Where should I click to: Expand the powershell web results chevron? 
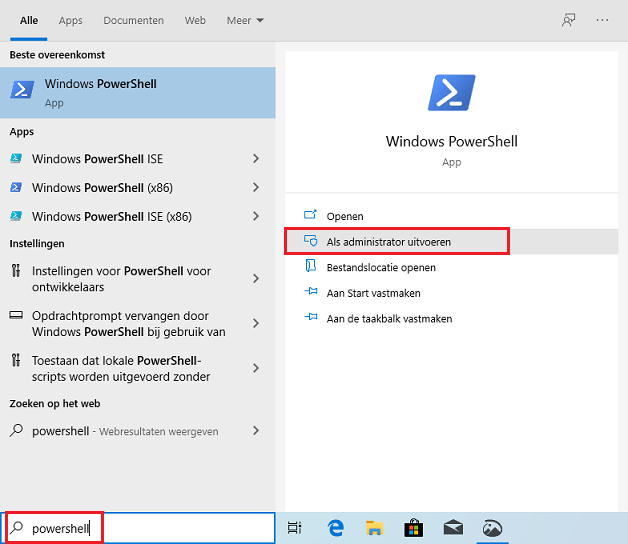coord(256,431)
